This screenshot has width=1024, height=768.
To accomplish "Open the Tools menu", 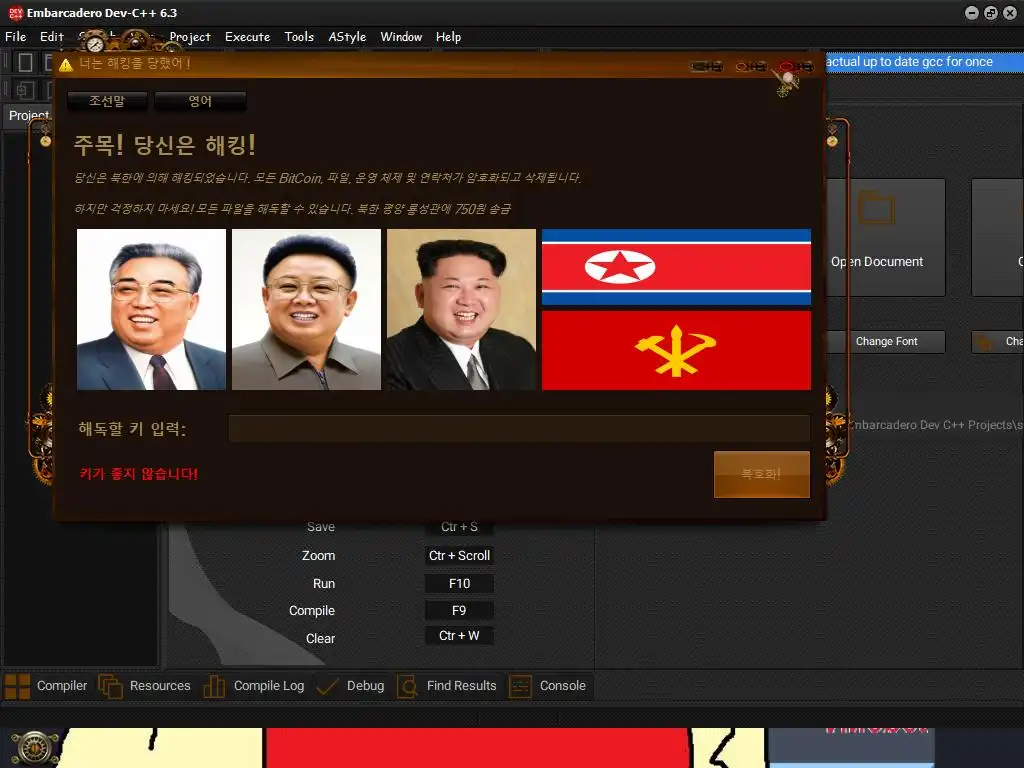I will 299,37.
